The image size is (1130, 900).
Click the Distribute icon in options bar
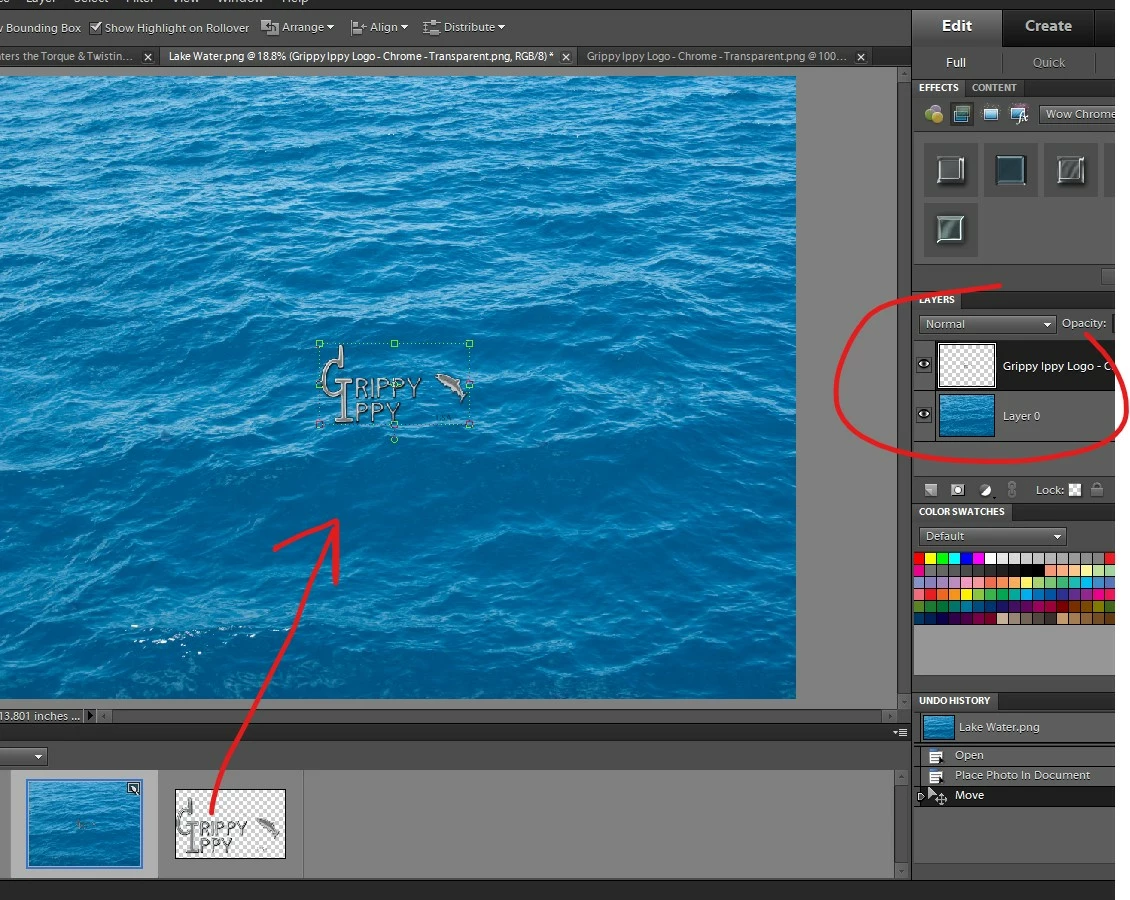(431, 27)
